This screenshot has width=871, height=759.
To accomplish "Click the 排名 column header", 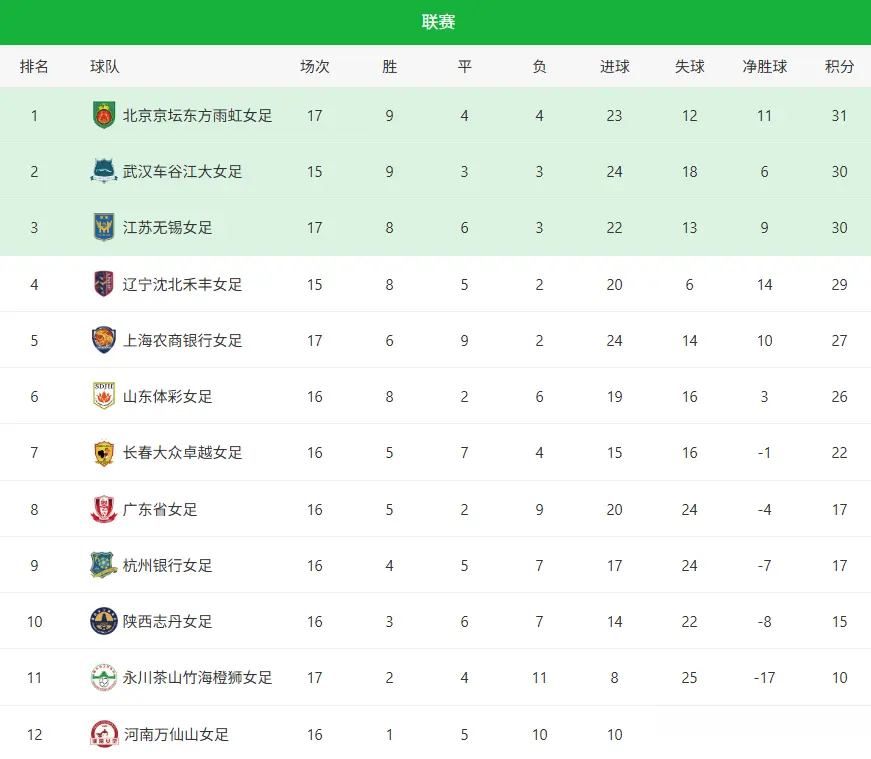I will tap(34, 67).
